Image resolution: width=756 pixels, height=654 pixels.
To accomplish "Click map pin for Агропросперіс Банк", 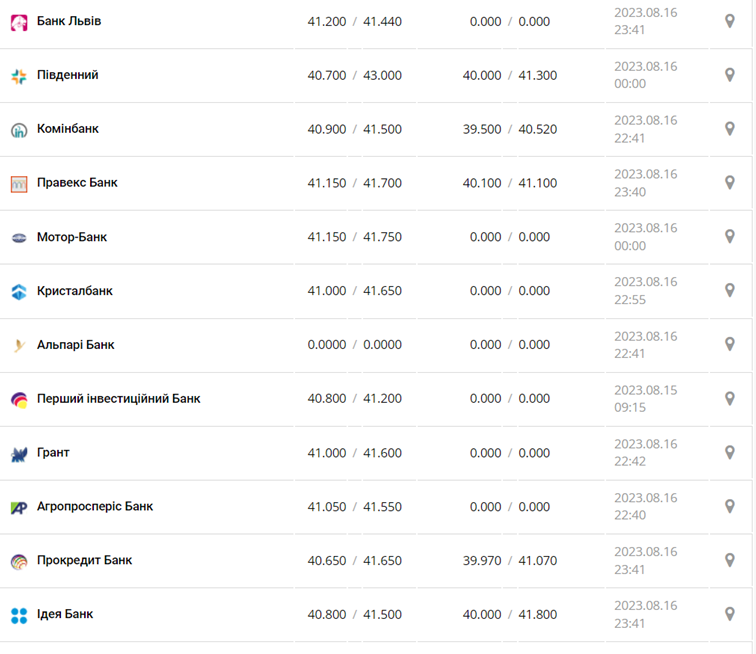I will [730, 507].
